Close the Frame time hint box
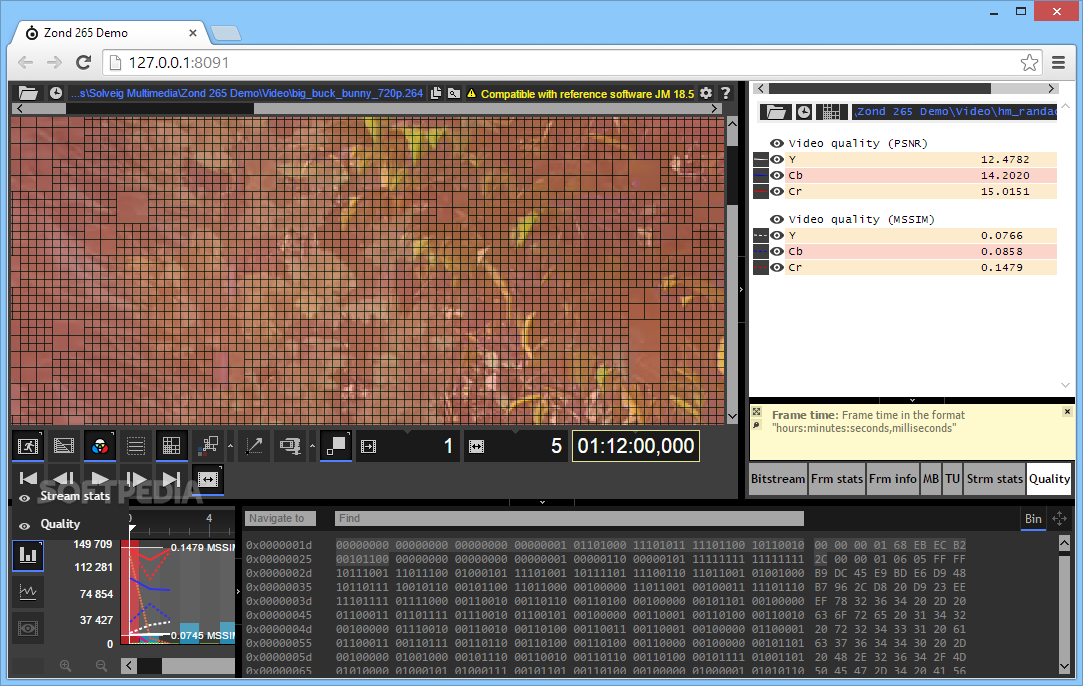Image resolution: width=1083 pixels, height=686 pixels. tap(1067, 412)
